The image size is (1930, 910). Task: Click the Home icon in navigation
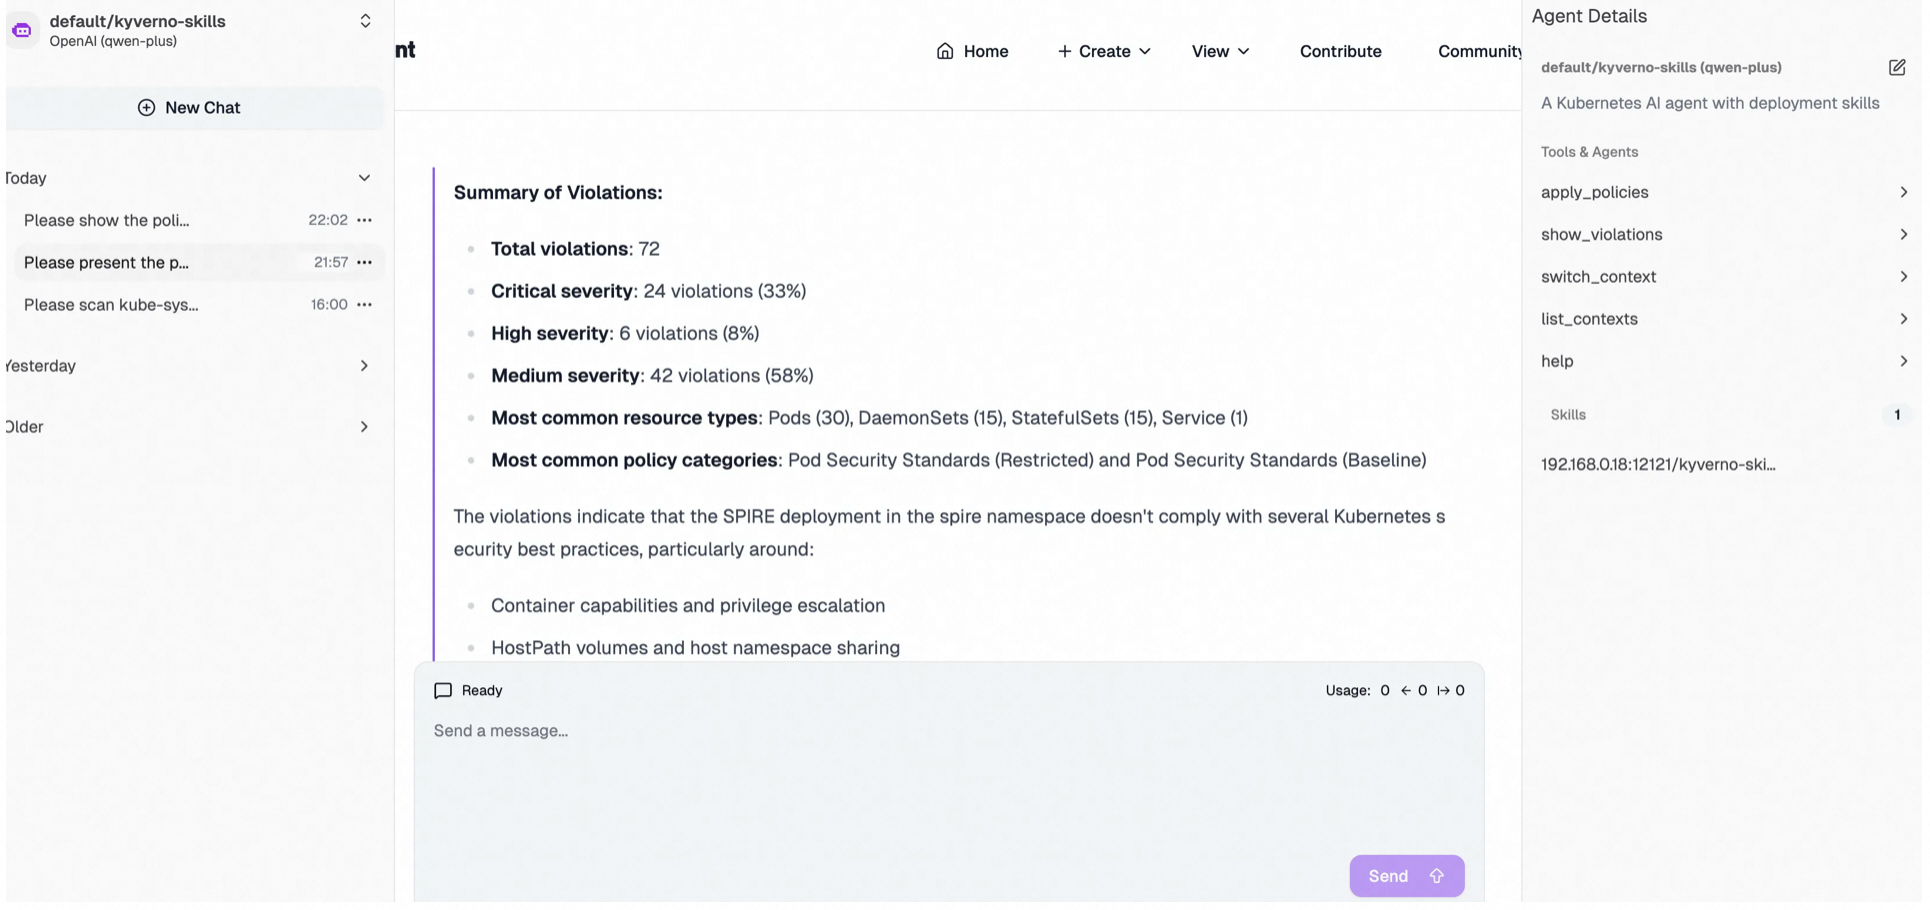click(x=944, y=51)
